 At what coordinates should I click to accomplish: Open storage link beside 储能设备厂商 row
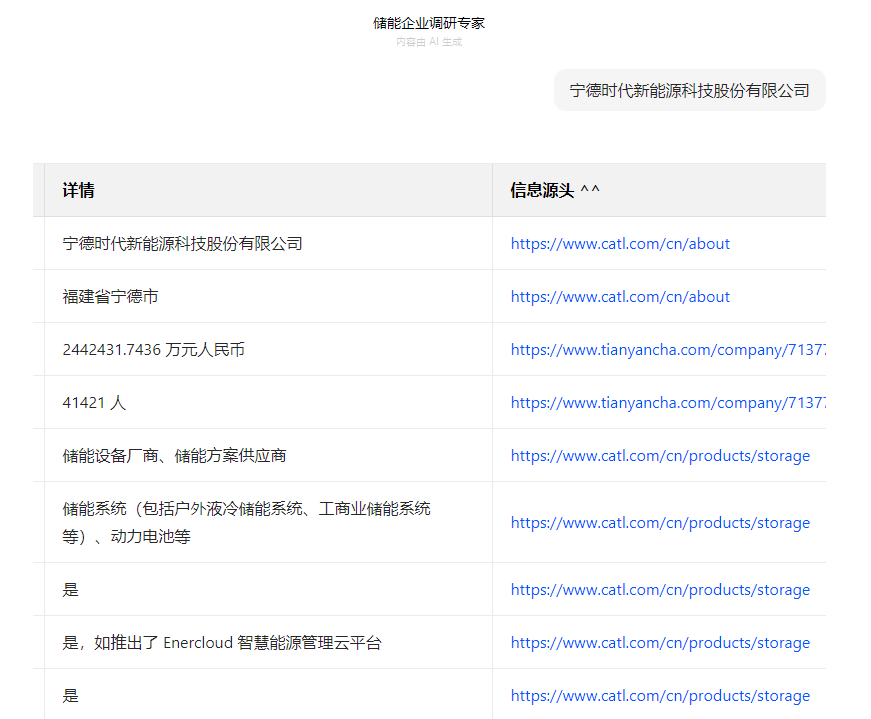point(660,456)
